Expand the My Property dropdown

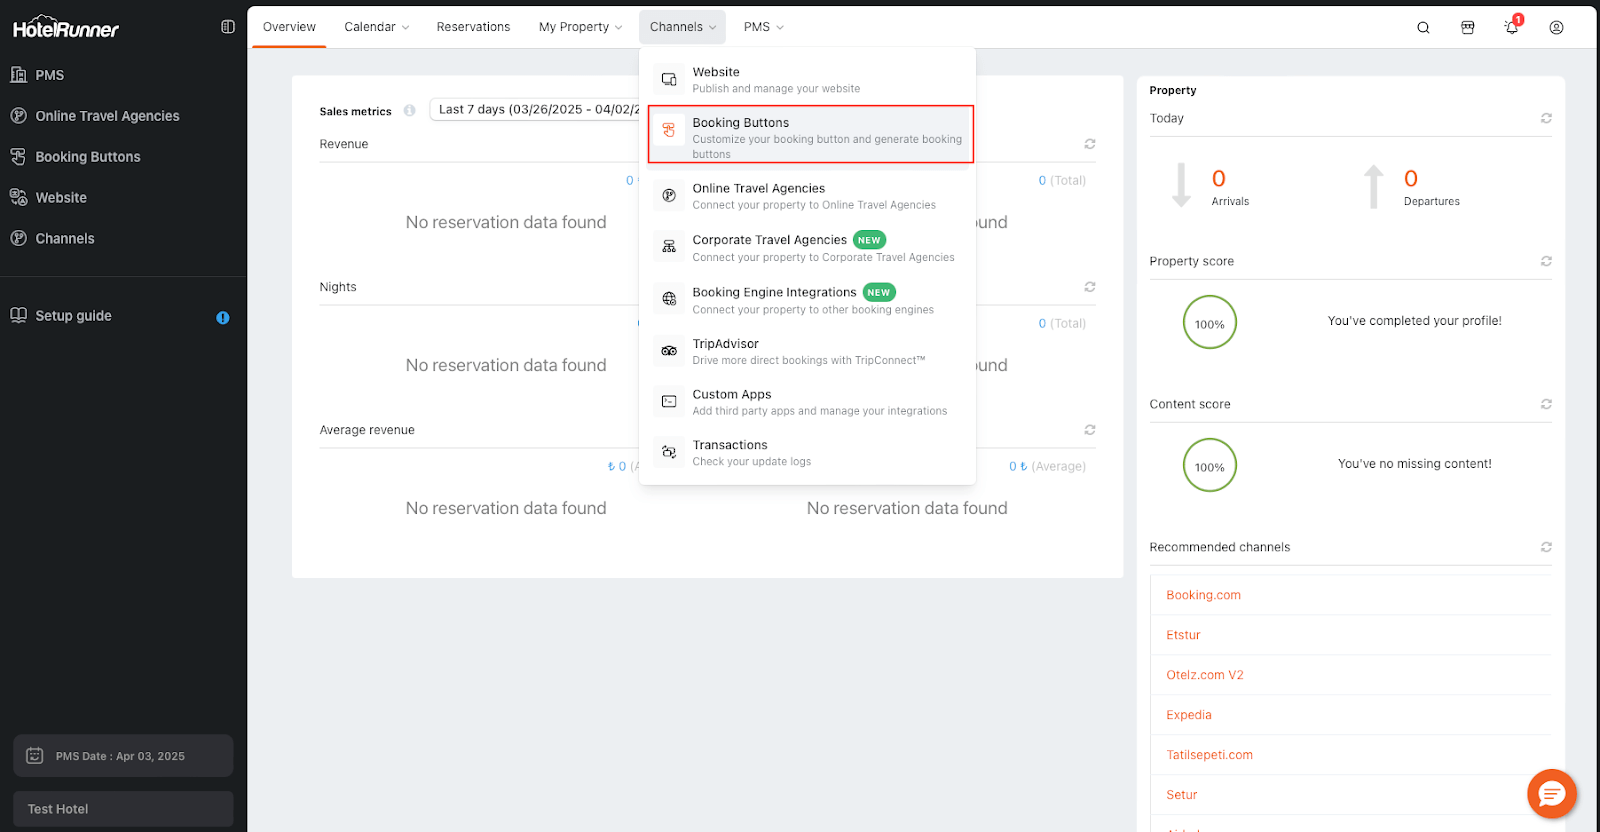580,27
